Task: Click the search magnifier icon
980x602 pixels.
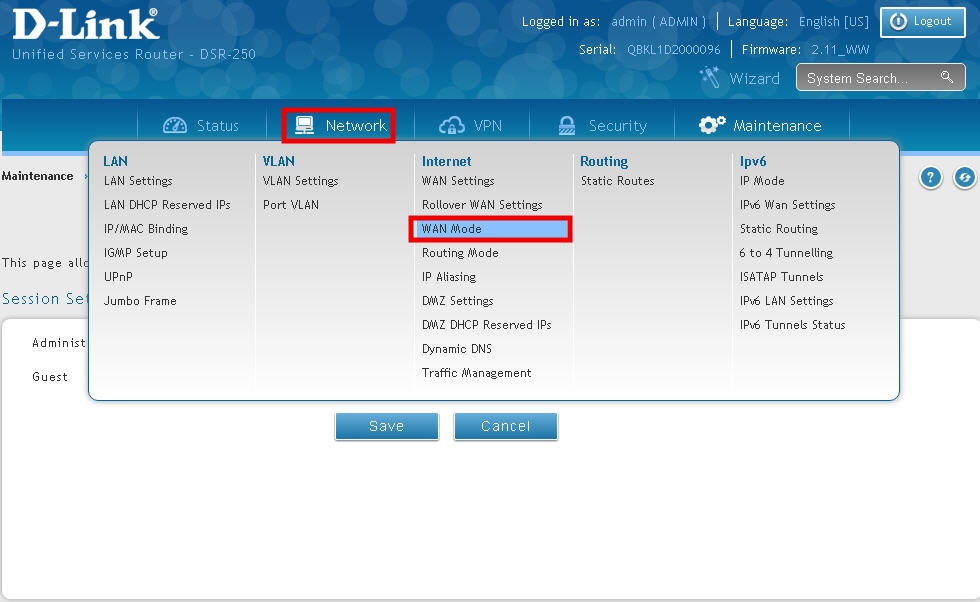Action: click(946, 78)
